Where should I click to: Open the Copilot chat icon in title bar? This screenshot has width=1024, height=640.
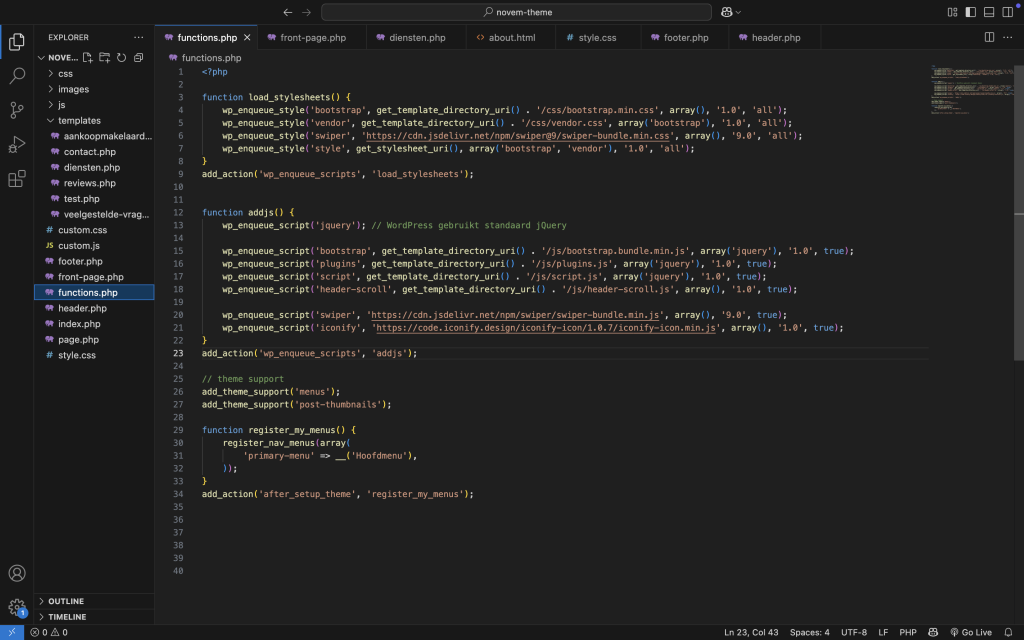click(726, 12)
